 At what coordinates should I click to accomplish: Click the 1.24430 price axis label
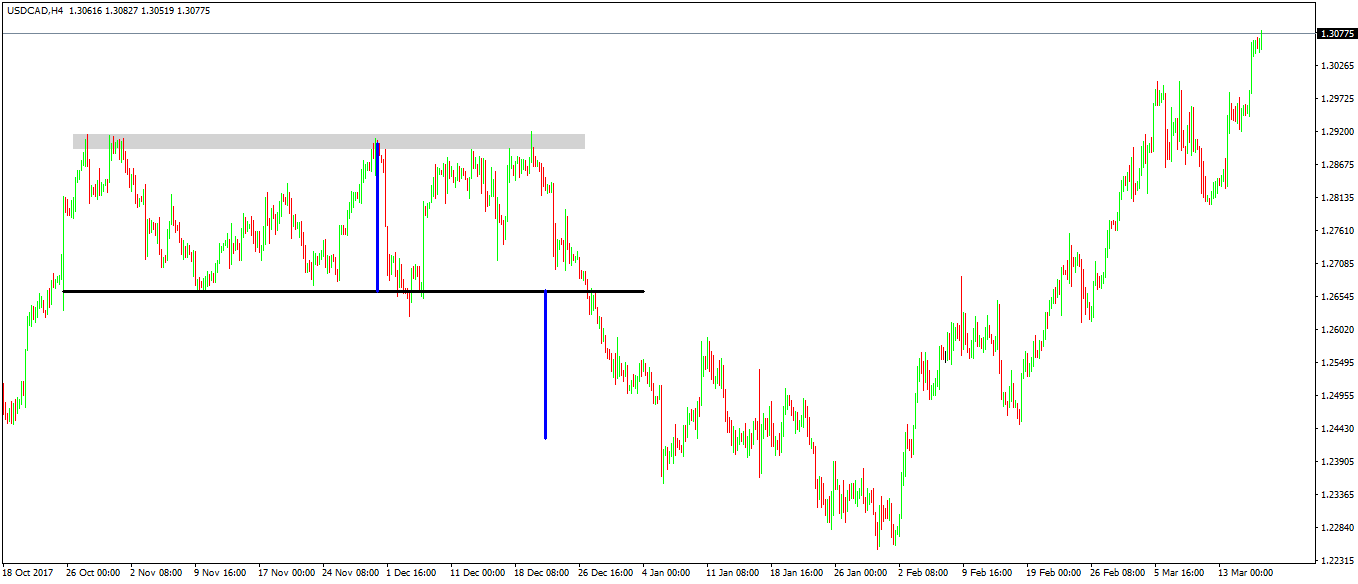coord(1336,429)
